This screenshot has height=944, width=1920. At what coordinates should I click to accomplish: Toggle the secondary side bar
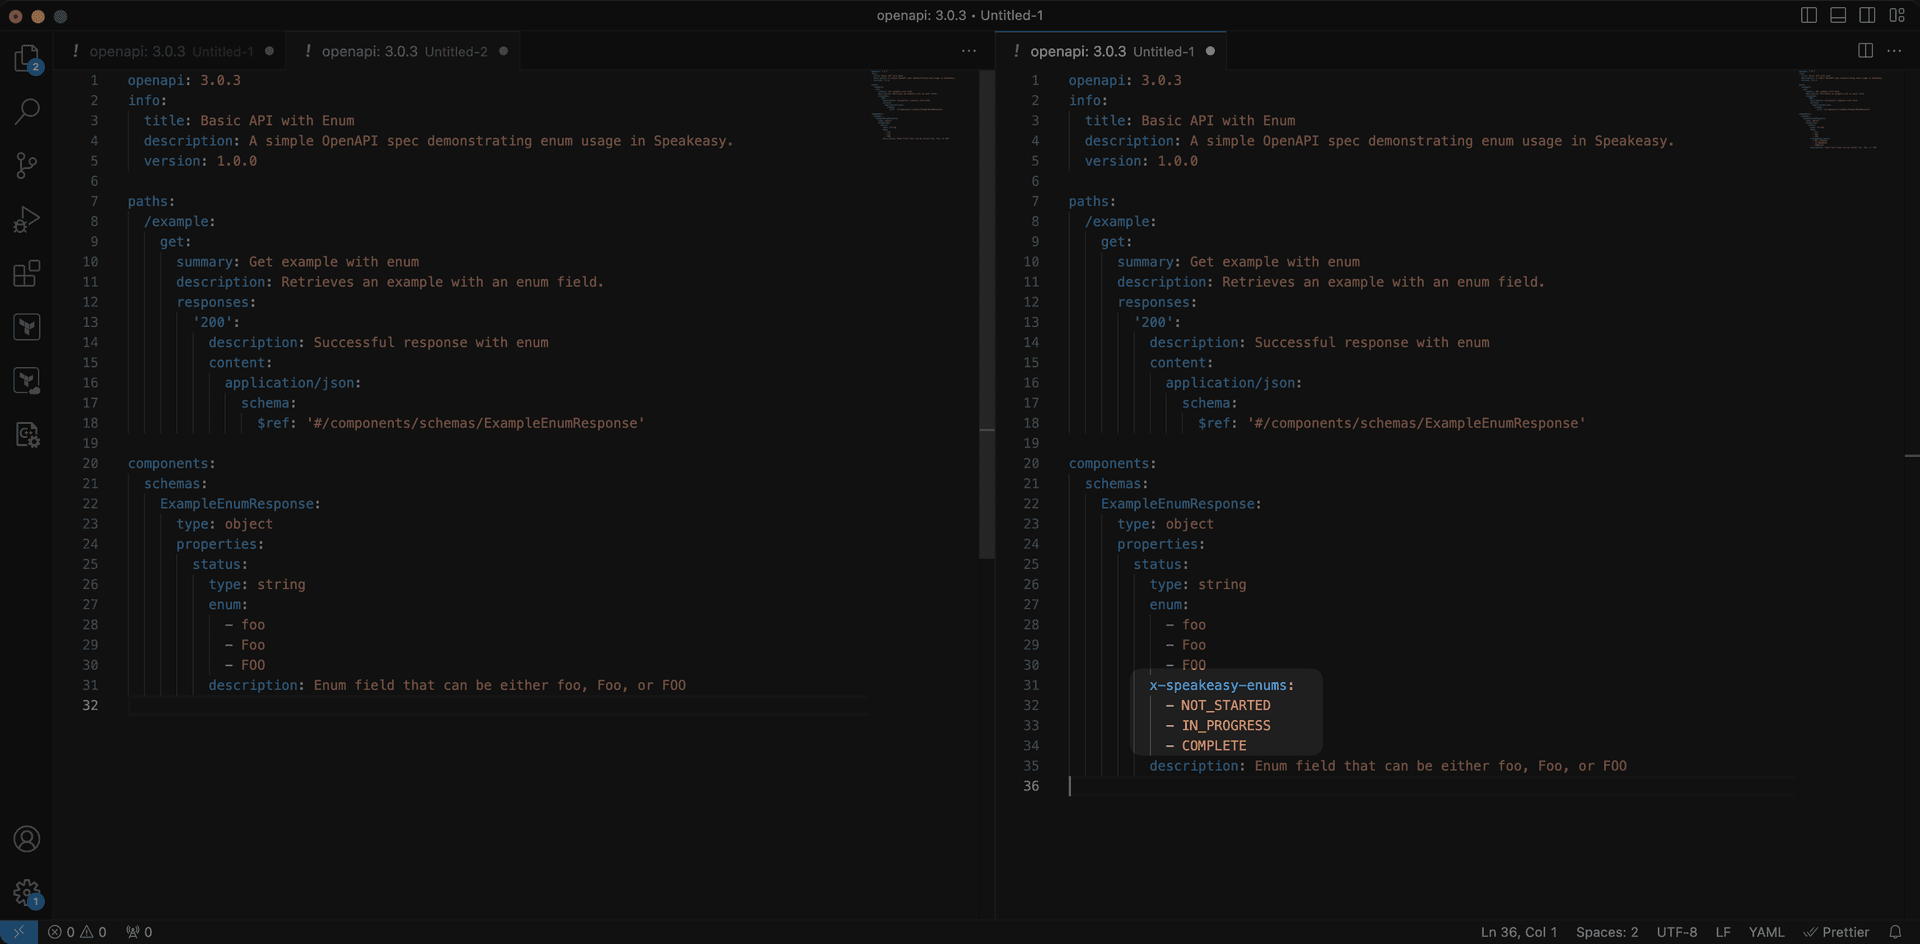point(1868,14)
